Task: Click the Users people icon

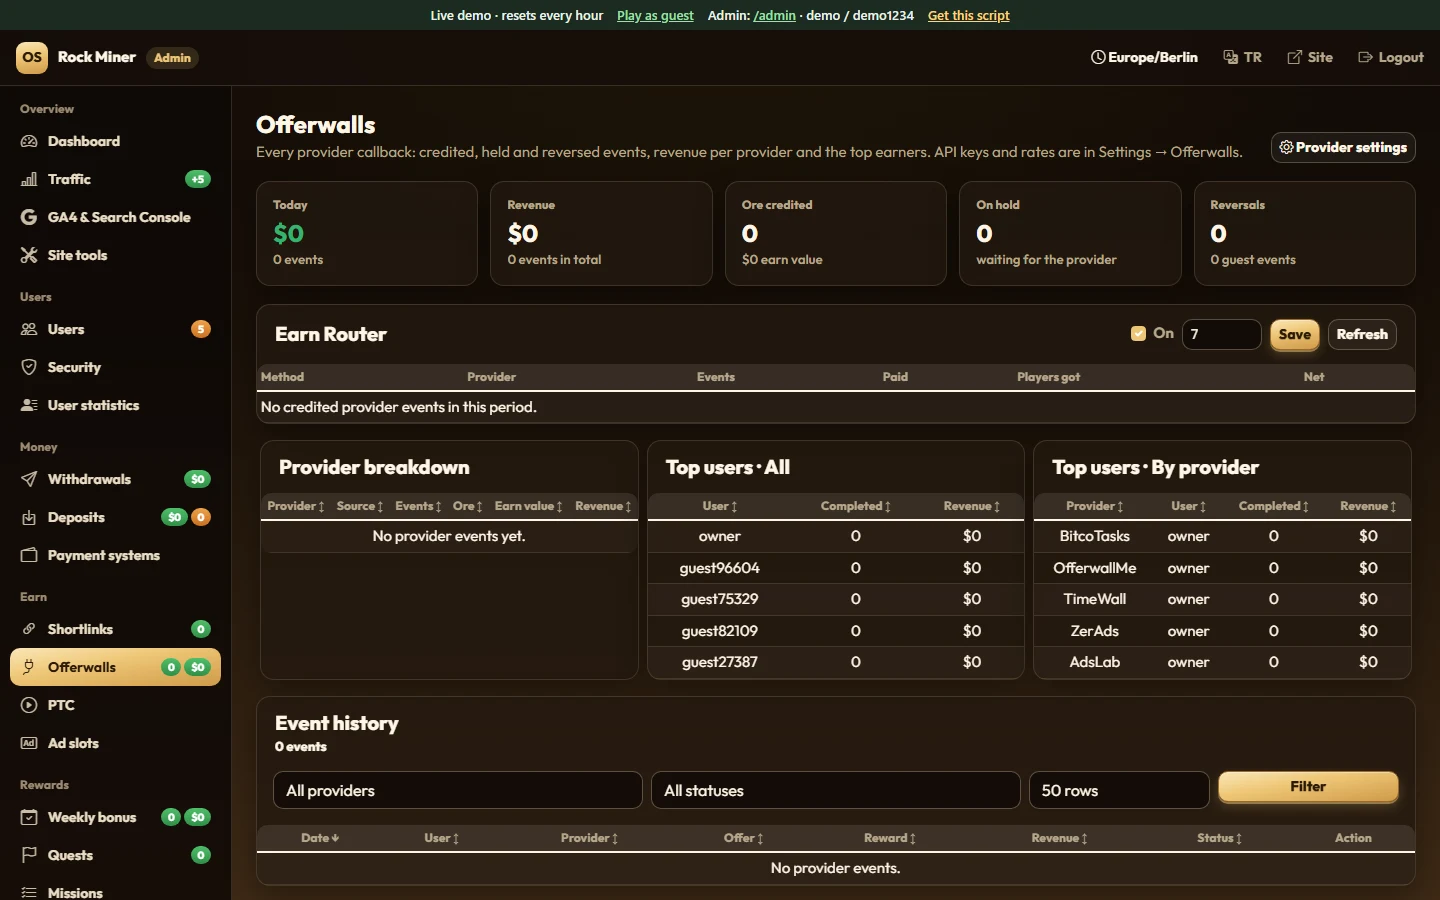Action: click(29, 329)
